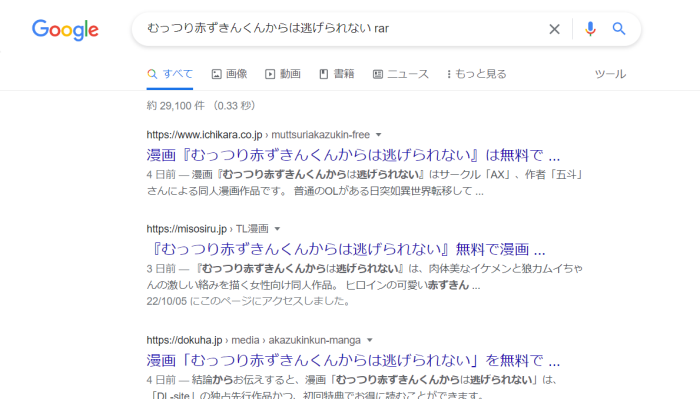
Task: Expand dropdown arrow beside ichikara.co.jp URL
Action: pyautogui.click(x=379, y=135)
